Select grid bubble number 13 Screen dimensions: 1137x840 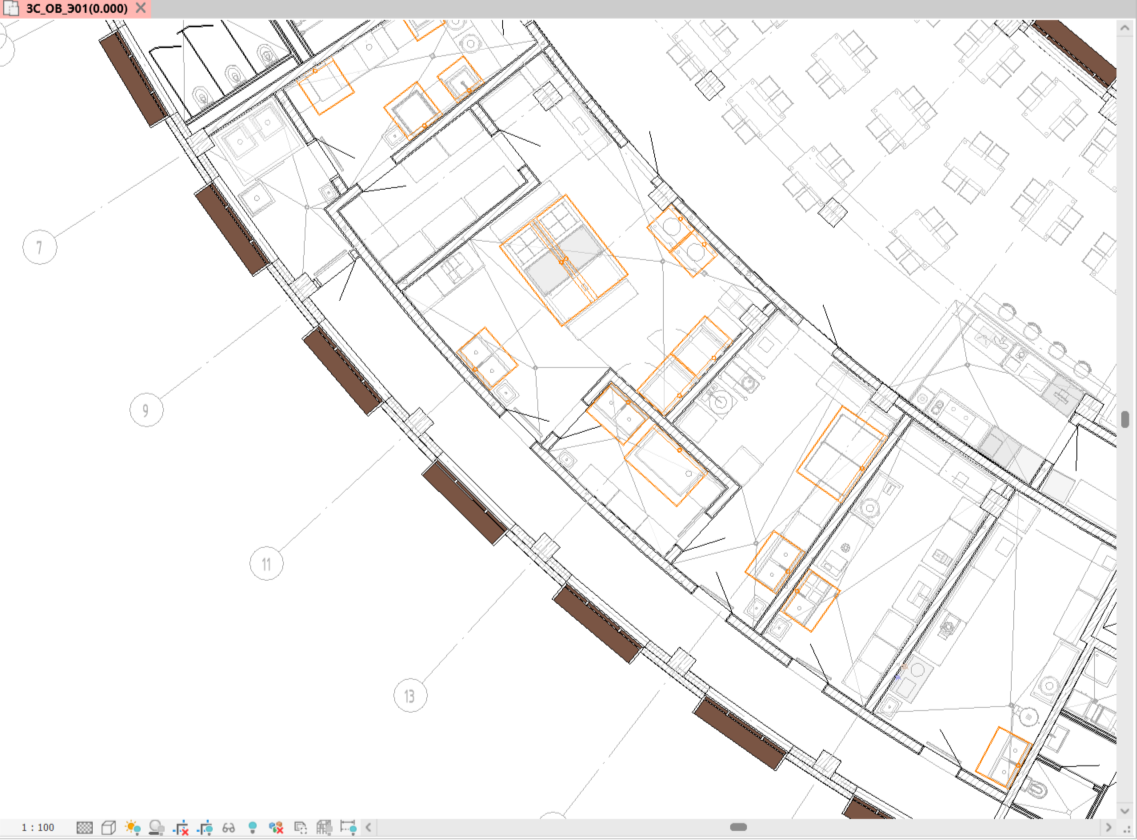point(409,695)
